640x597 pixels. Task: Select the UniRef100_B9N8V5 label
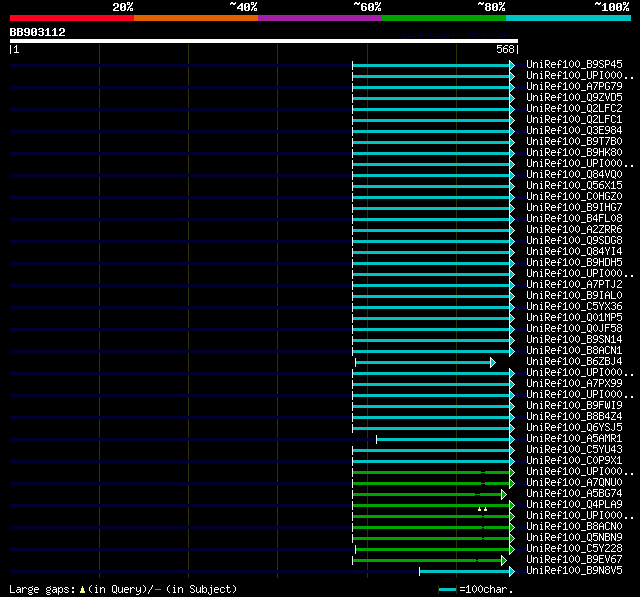[574, 571]
